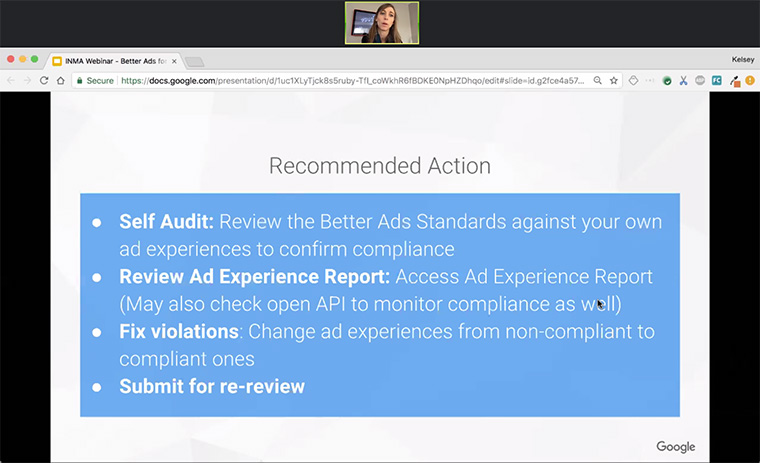This screenshot has width=760, height=463.
Task: Click the Kelsey profile button
Action: pyautogui.click(x=743, y=59)
